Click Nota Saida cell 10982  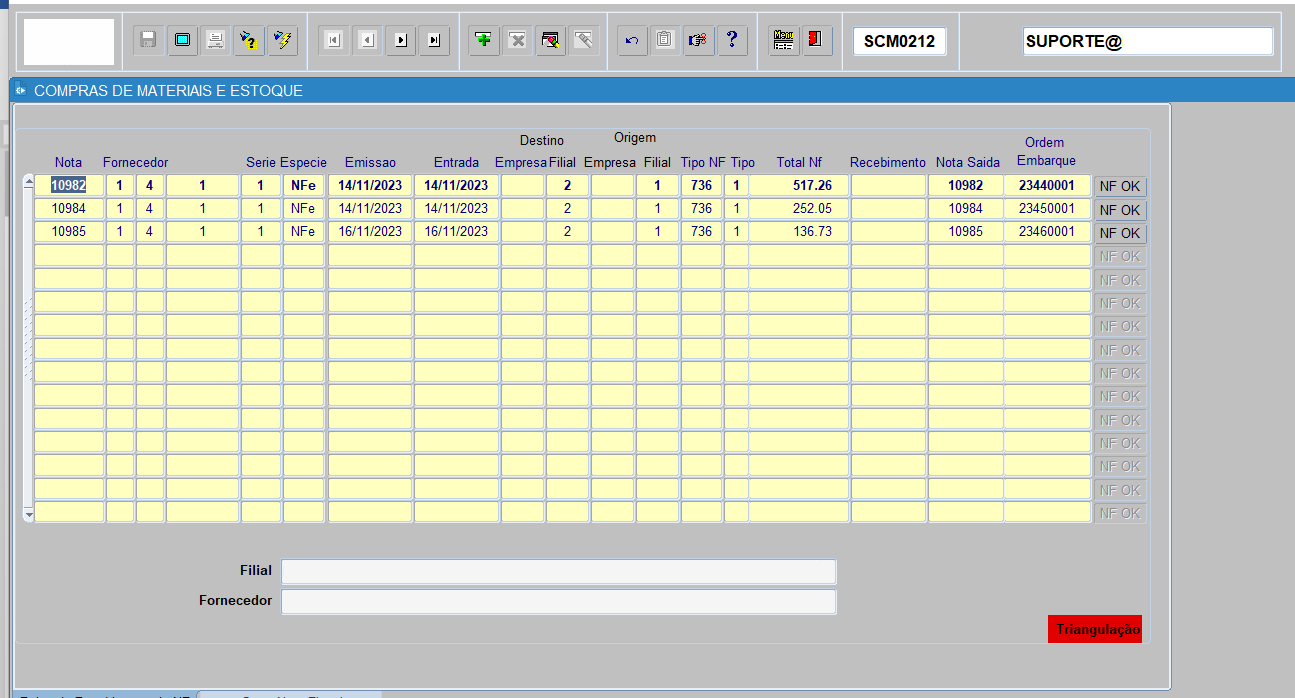tap(965, 185)
